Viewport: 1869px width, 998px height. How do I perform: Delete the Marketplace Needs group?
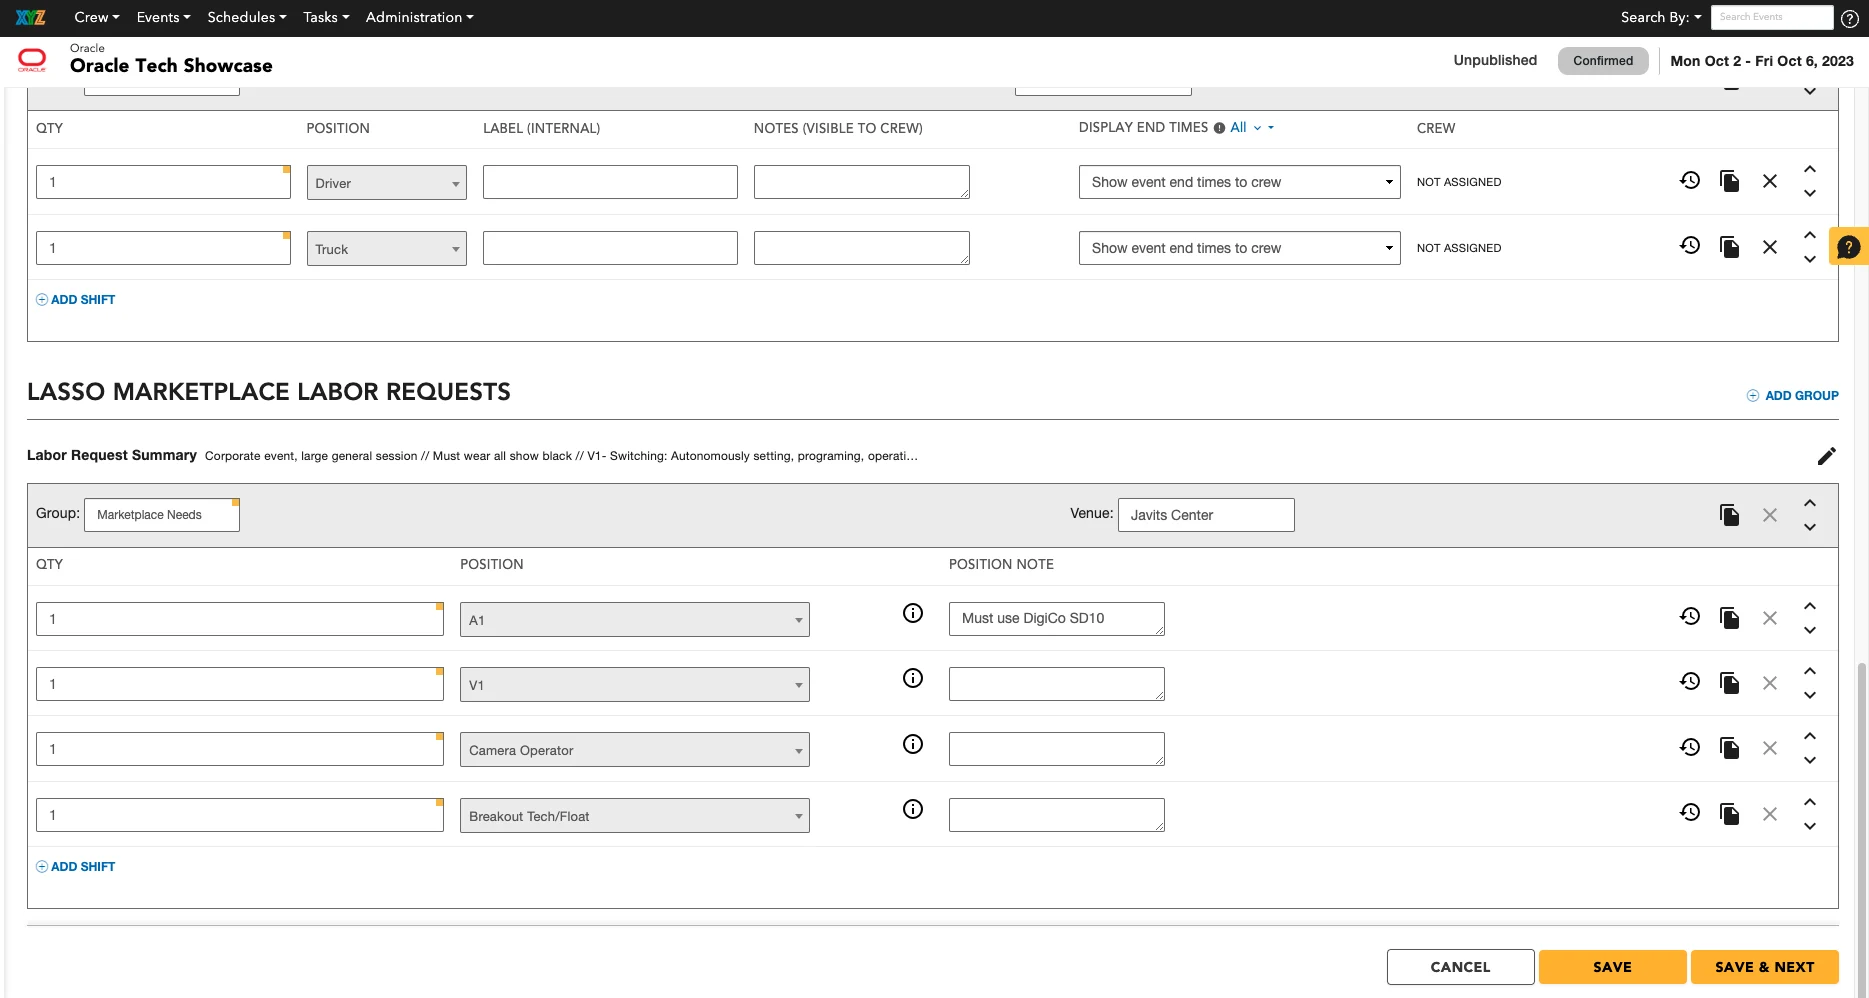click(x=1770, y=515)
